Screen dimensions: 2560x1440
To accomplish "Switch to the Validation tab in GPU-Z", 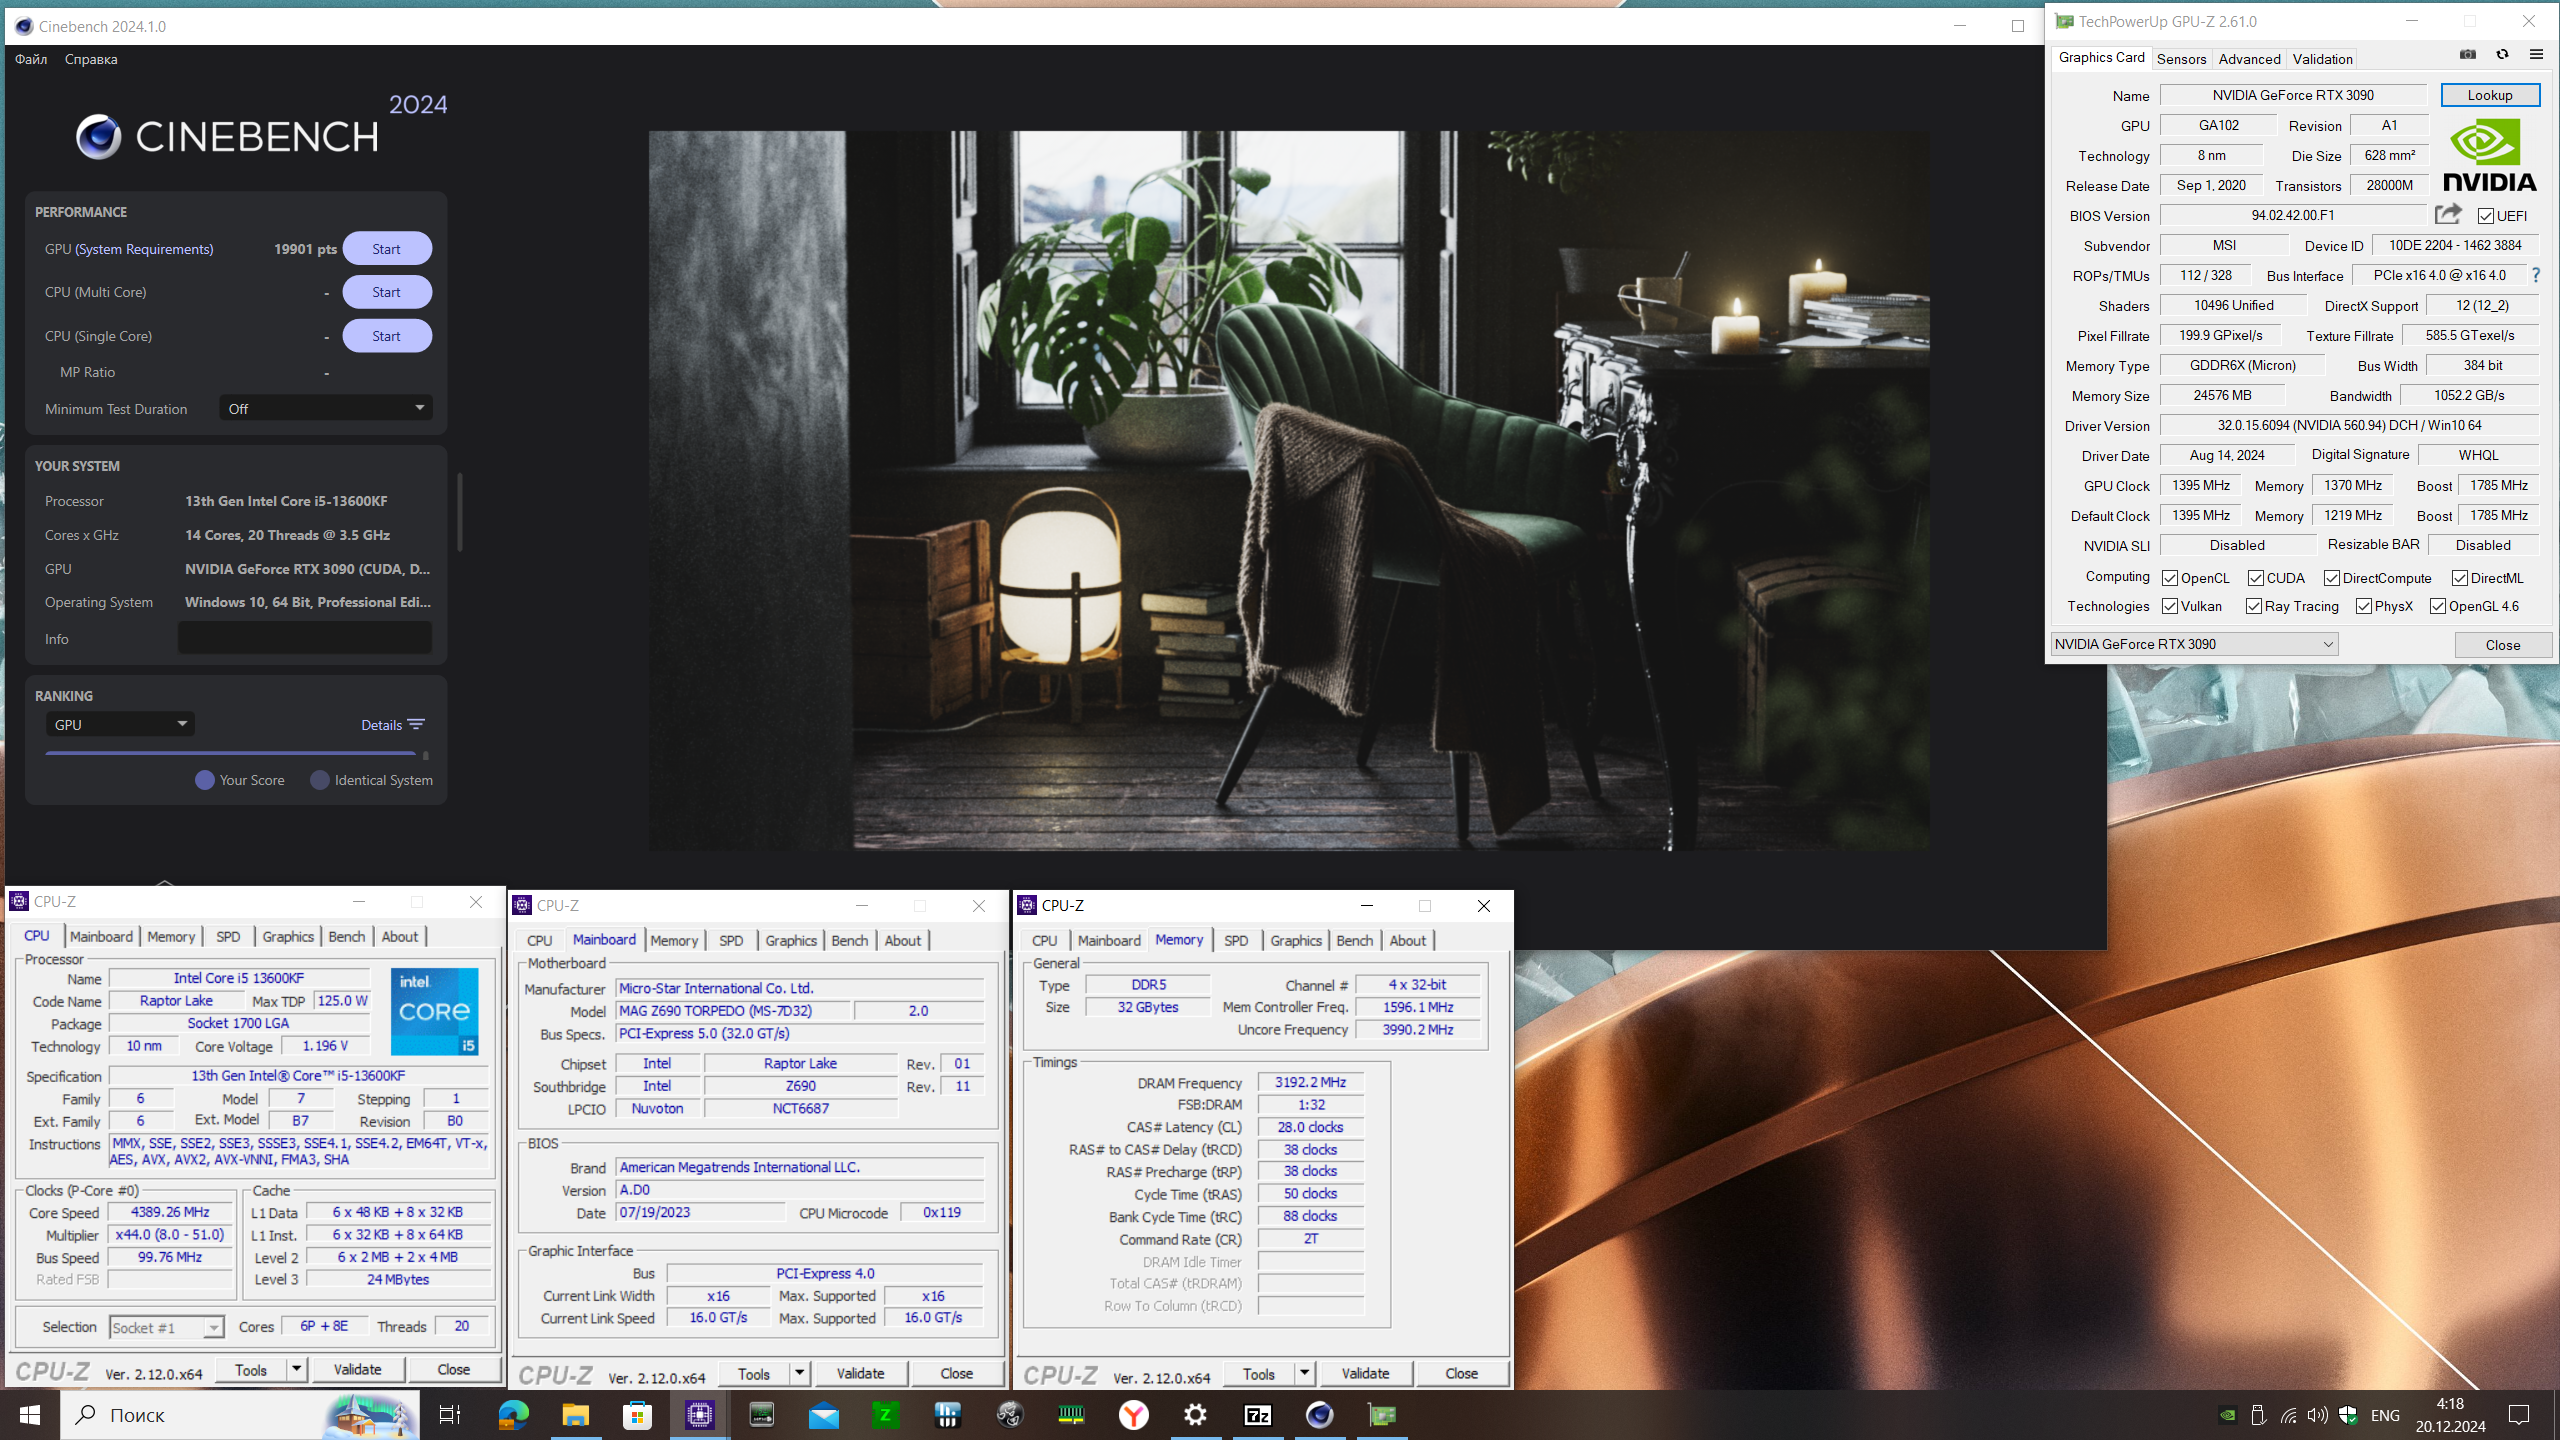I will (2322, 58).
